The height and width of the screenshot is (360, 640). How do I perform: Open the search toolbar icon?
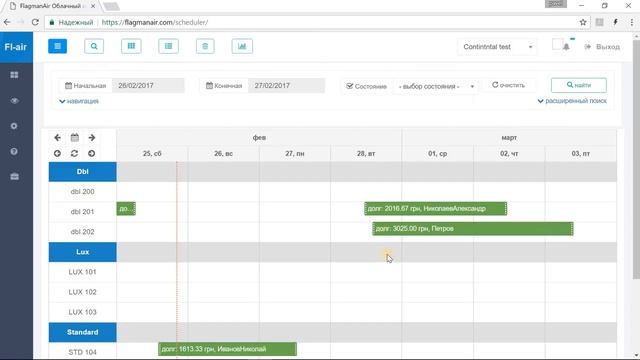(x=94, y=46)
